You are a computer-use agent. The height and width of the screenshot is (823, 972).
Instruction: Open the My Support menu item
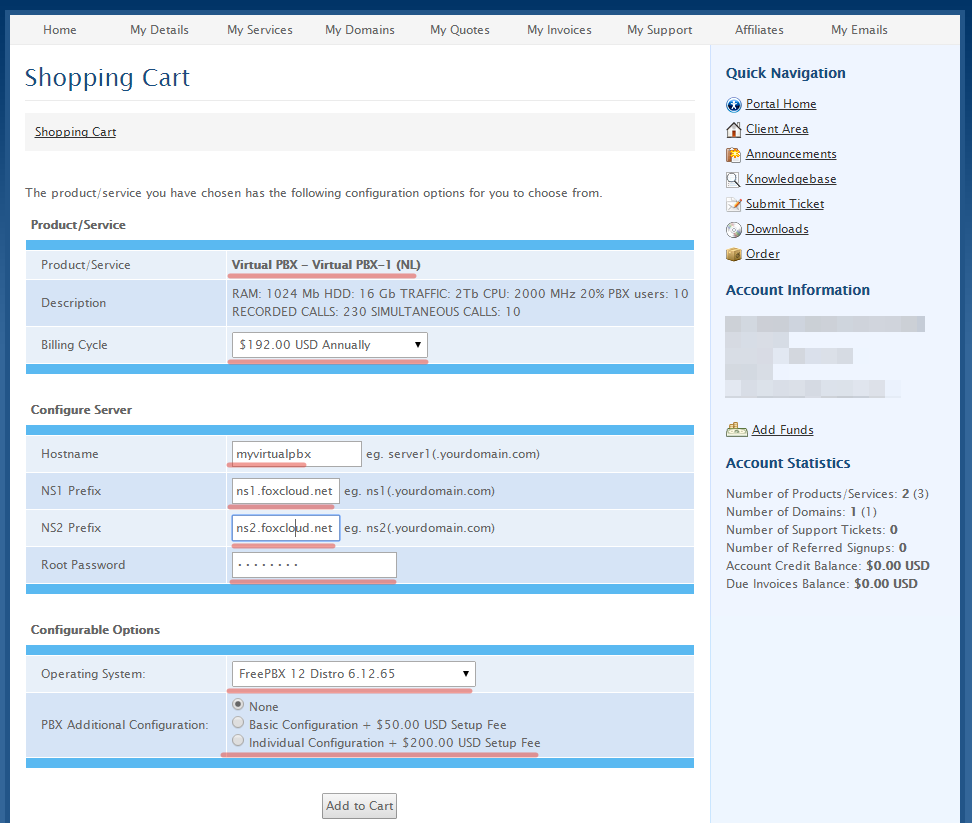click(x=659, y=30)
